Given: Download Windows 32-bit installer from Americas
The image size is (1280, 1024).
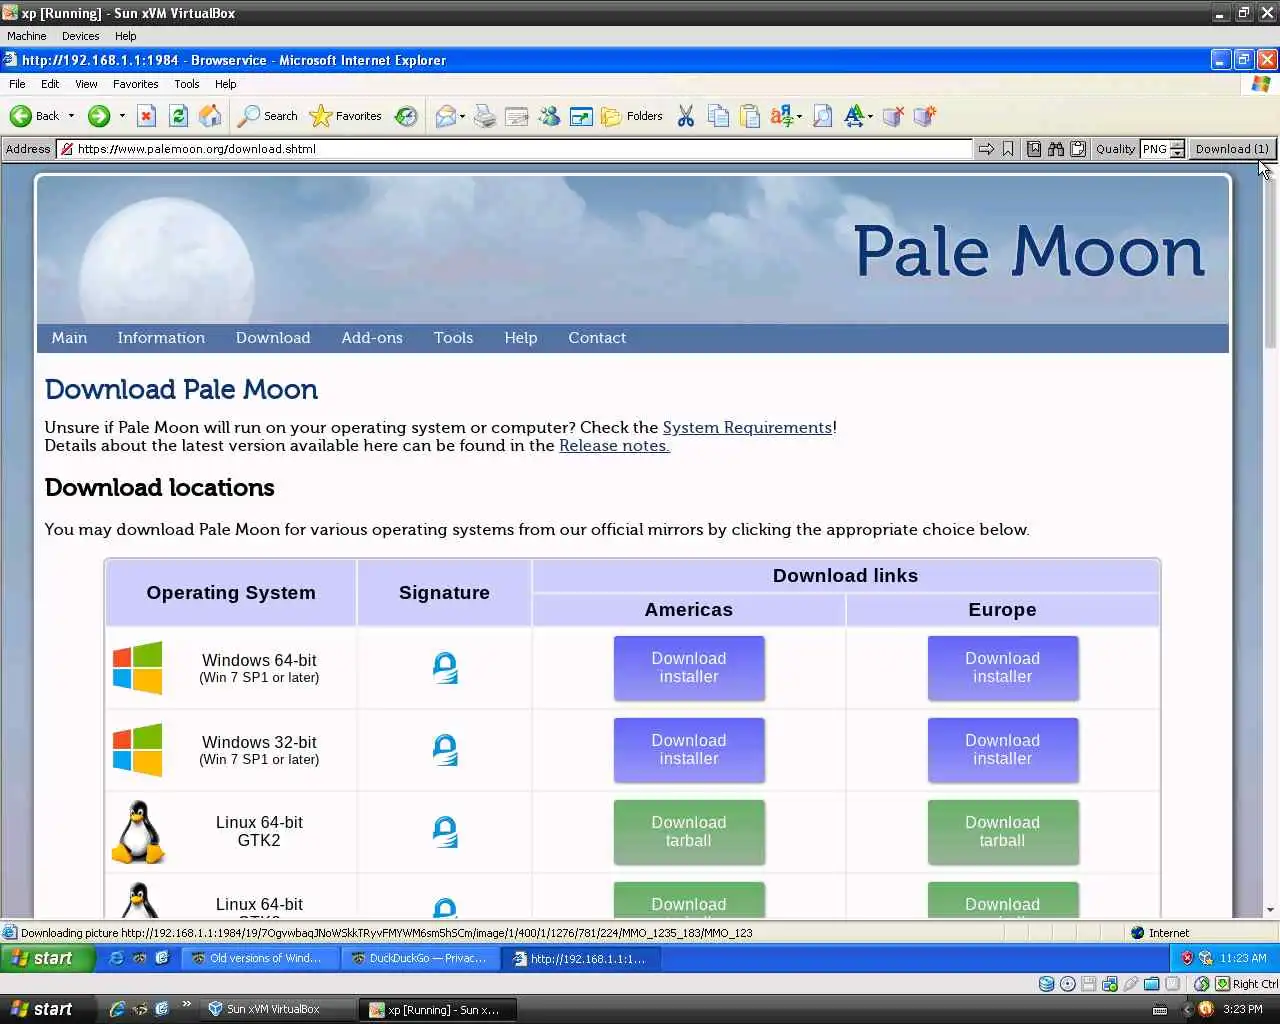Looking at the screenshot, I should (689, 750).
